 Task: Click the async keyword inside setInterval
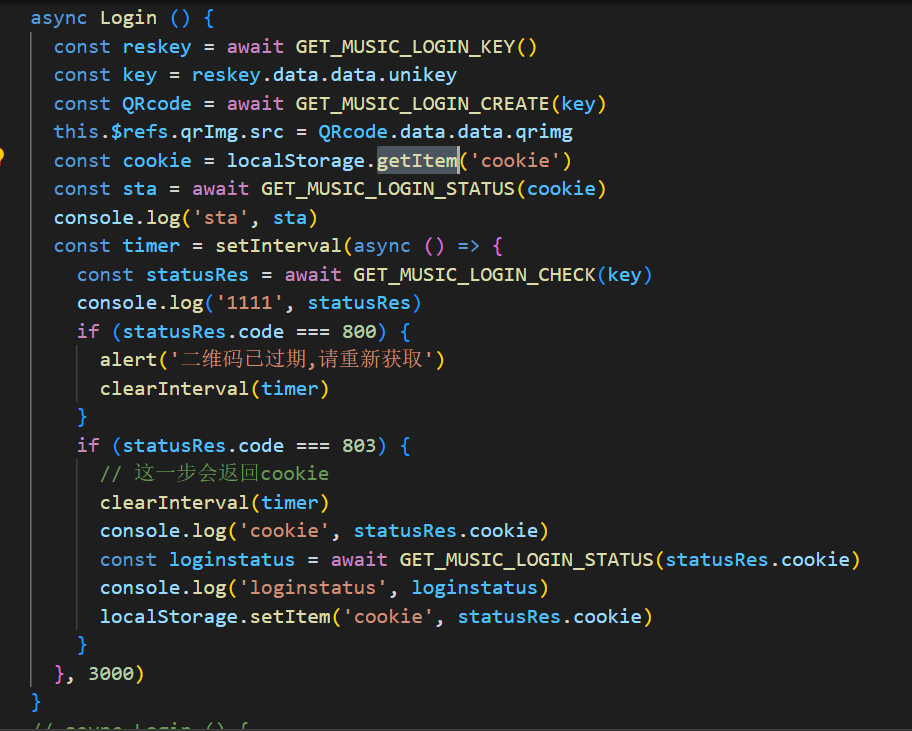point(382,246)
